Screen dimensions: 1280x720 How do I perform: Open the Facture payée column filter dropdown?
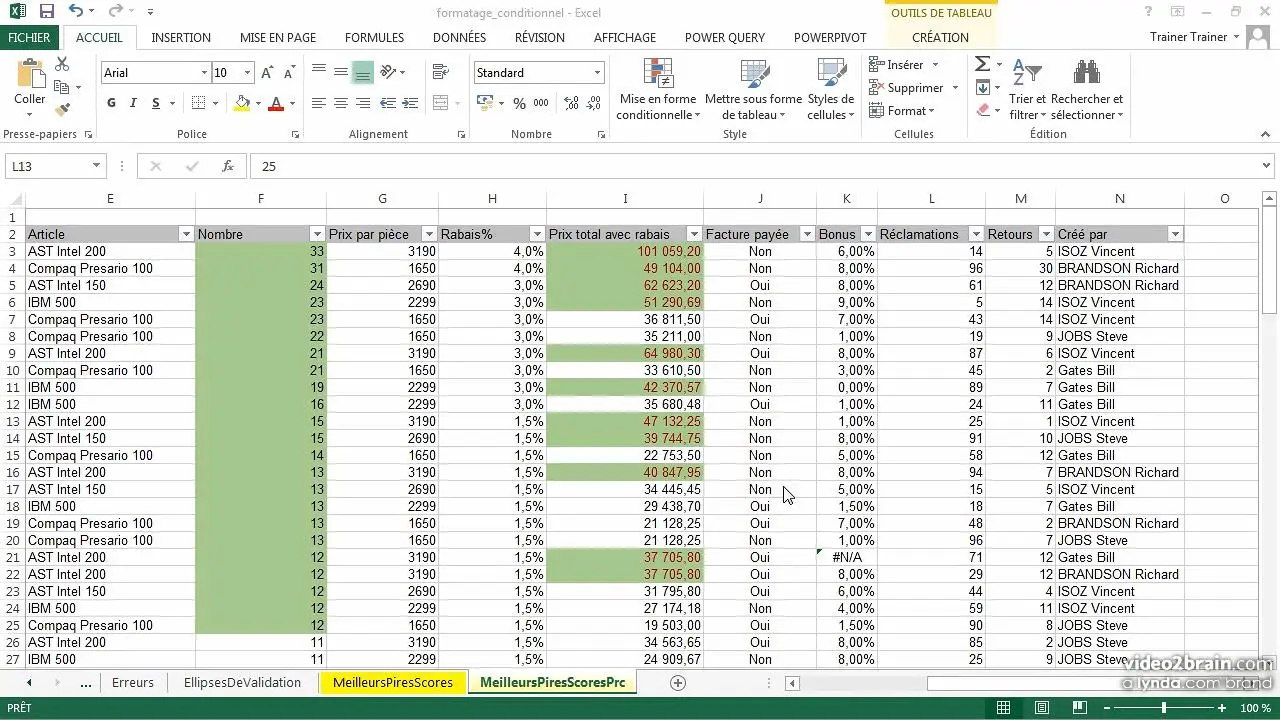[x=807, y=234]
